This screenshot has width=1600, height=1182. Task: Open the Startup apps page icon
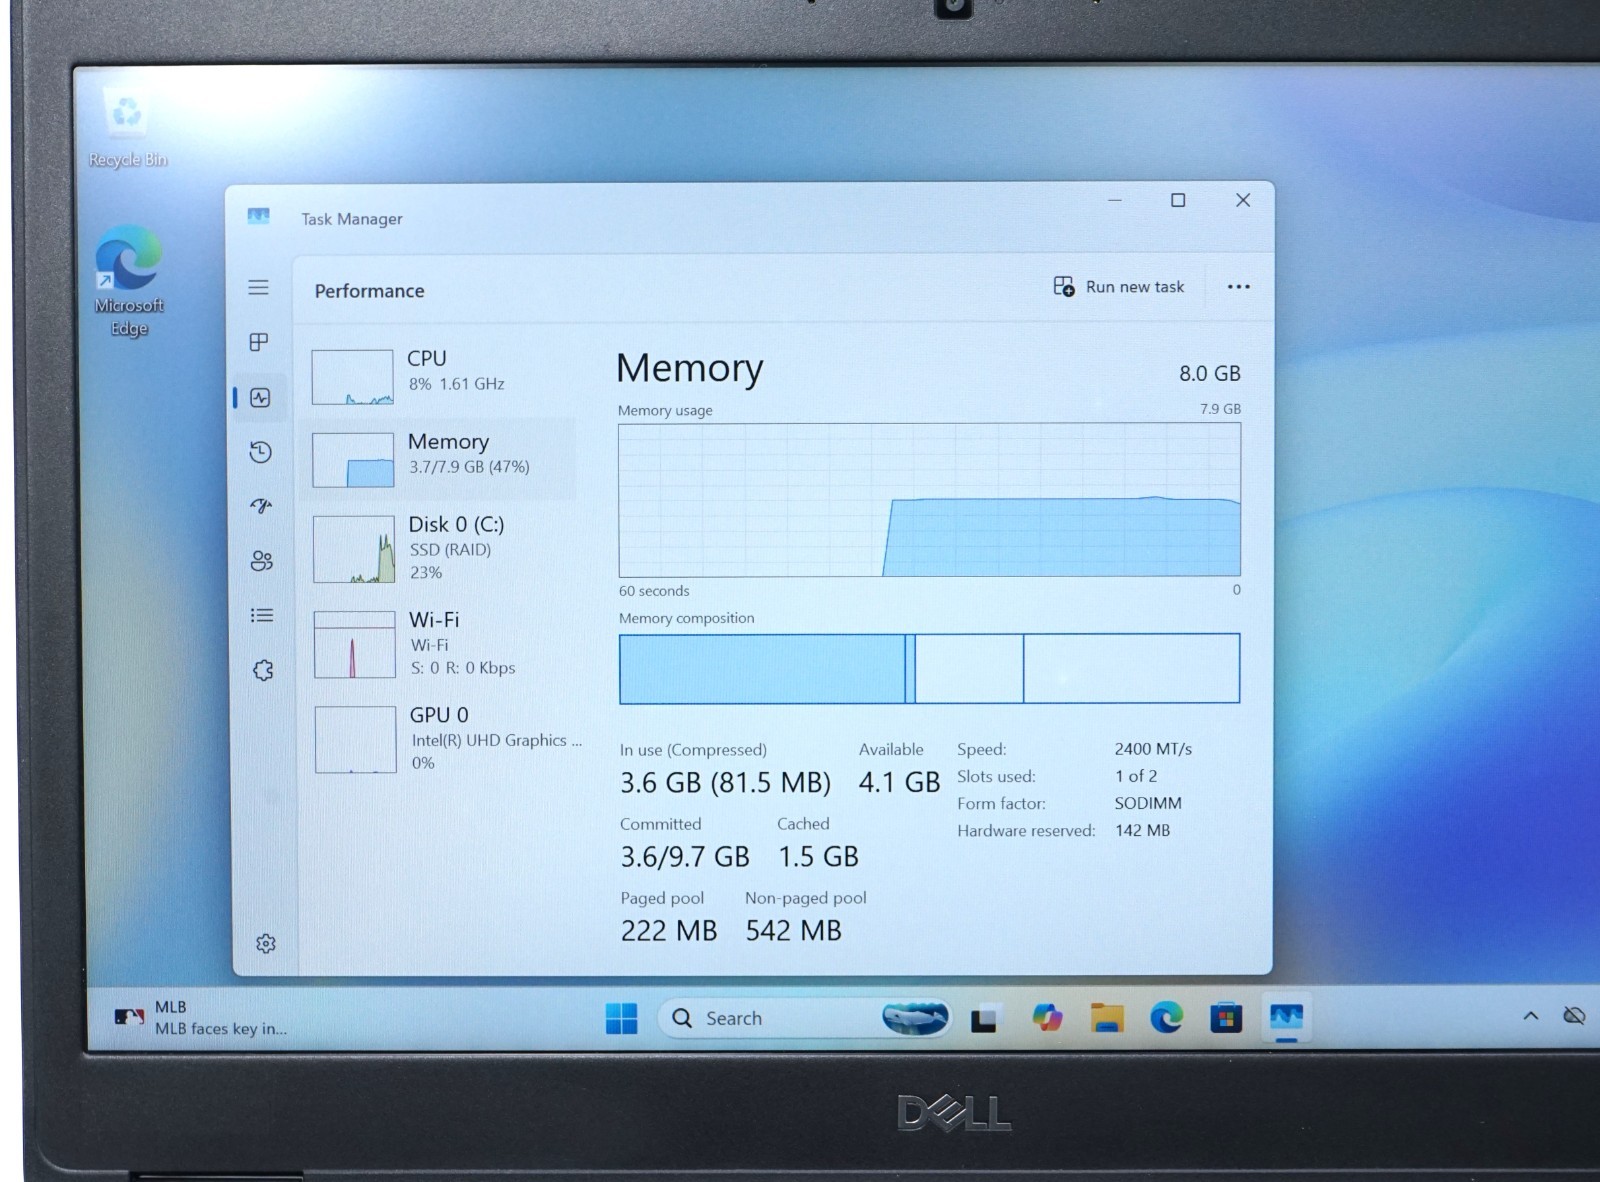(261, 506)
